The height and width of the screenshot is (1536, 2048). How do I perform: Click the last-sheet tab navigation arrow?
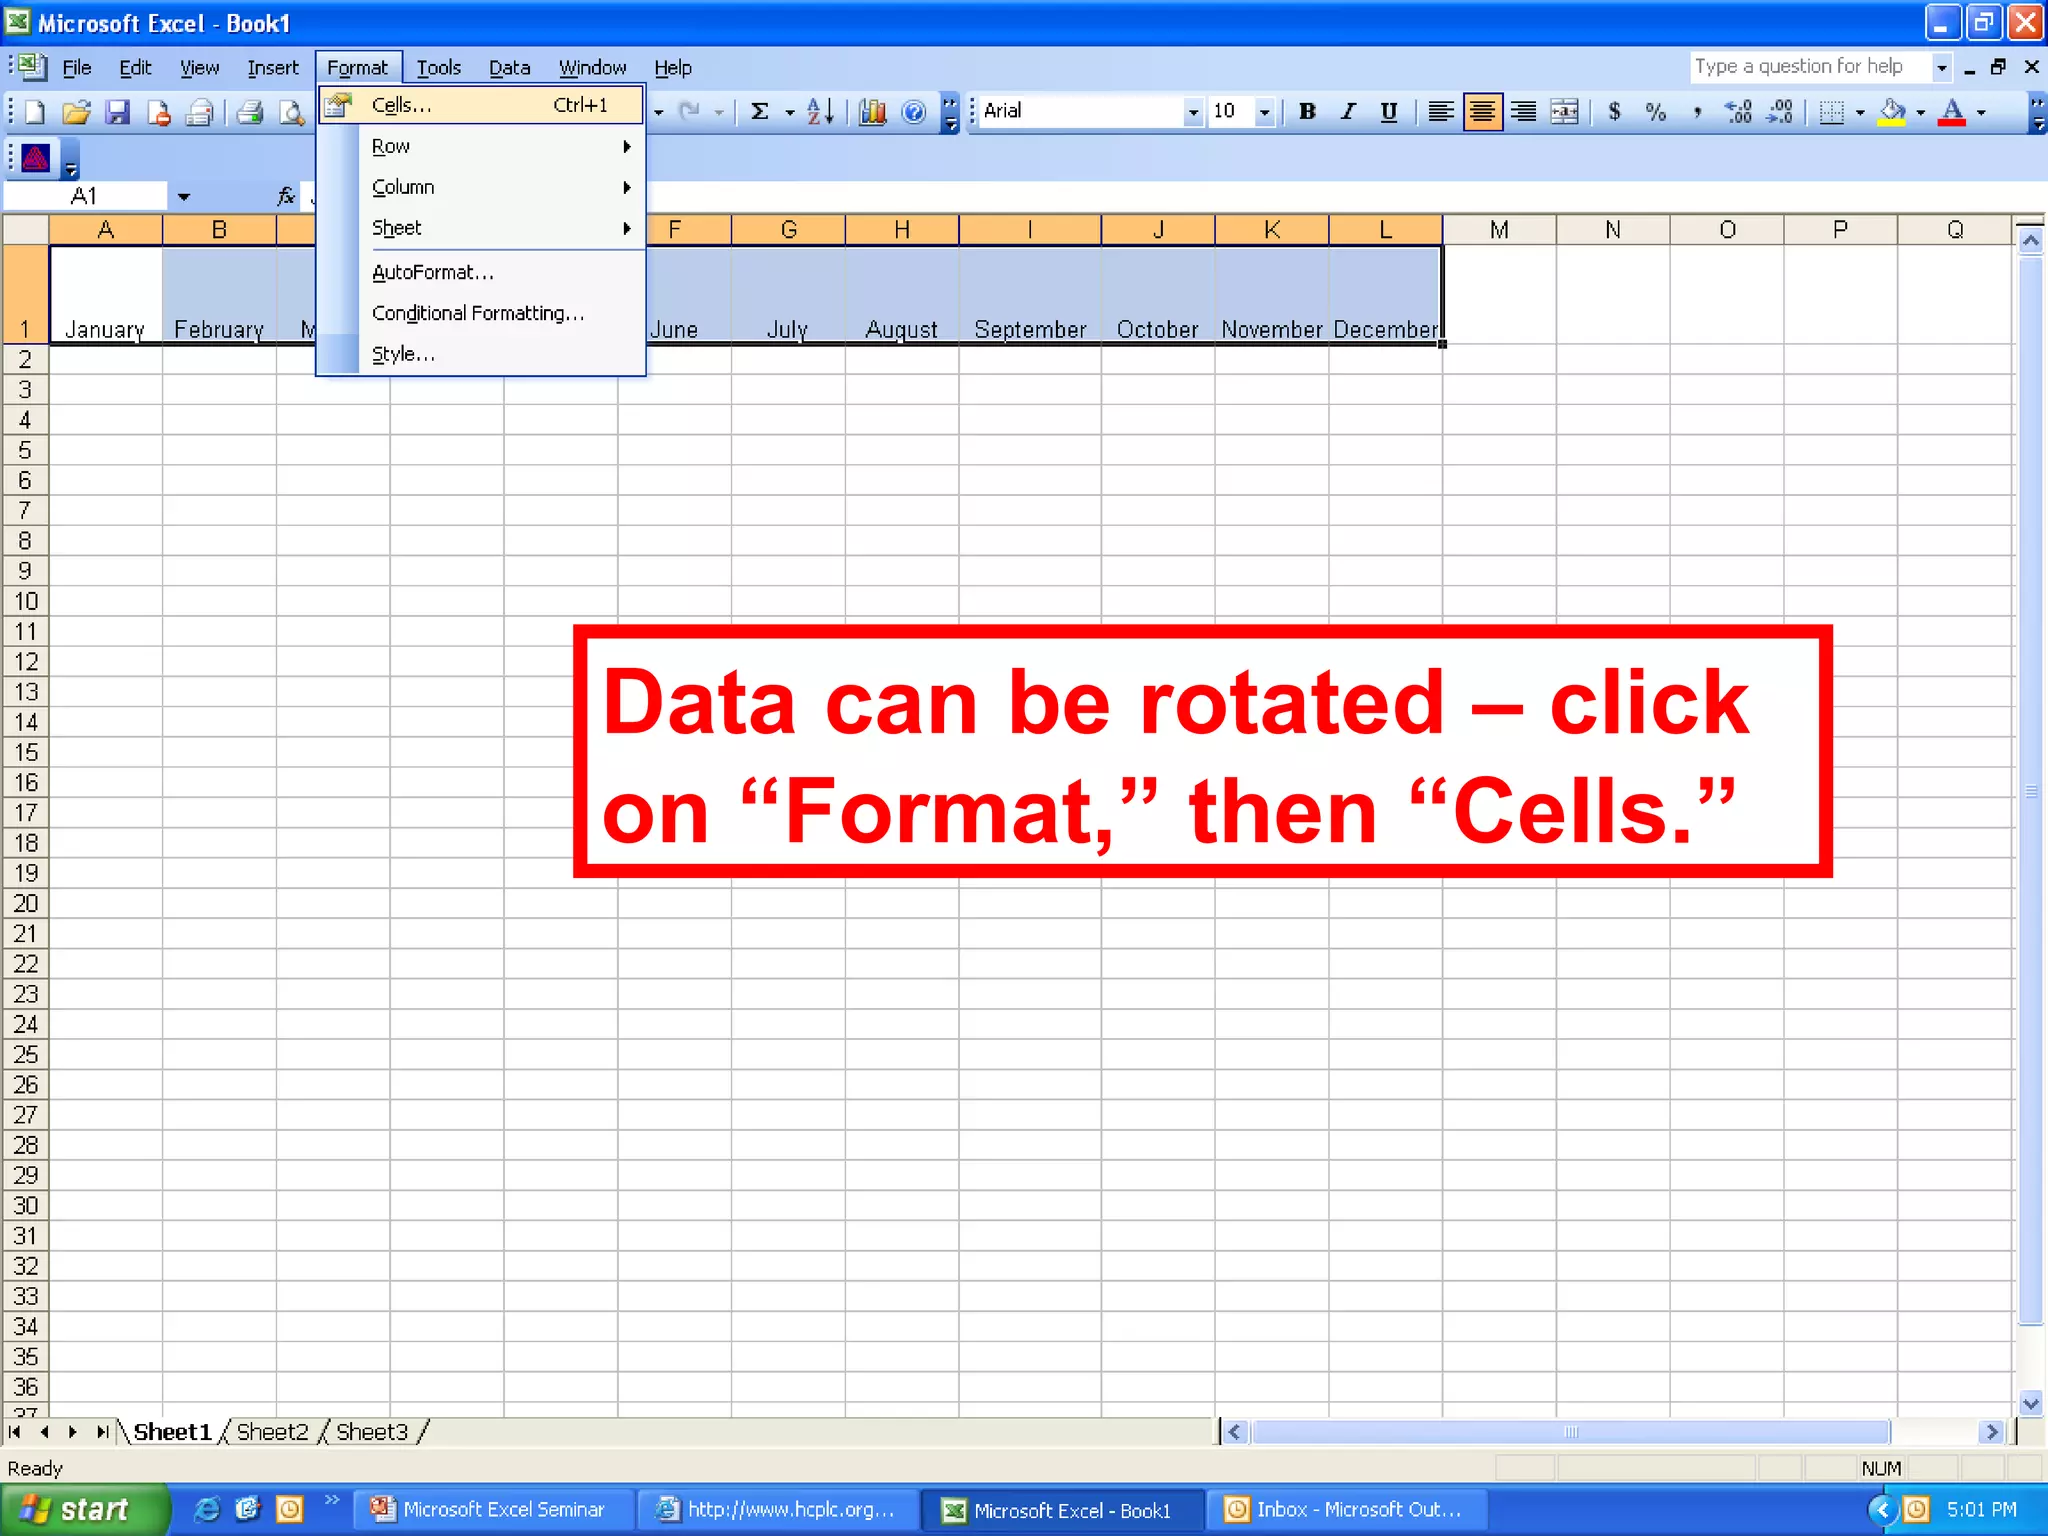coord(102,1432)
